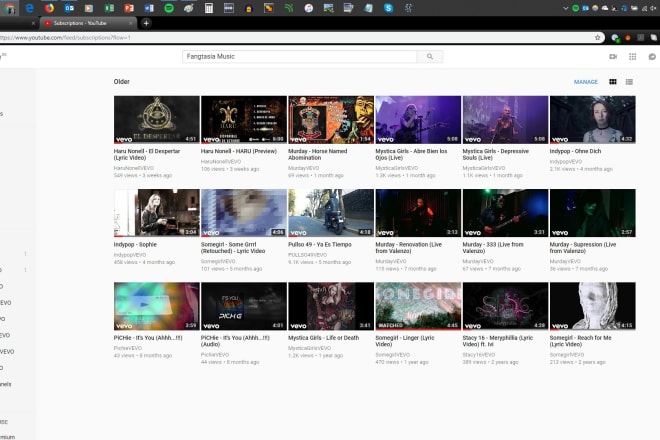
Task: Select the Subscriptions - YouTube tab
Action: (88, 23)
